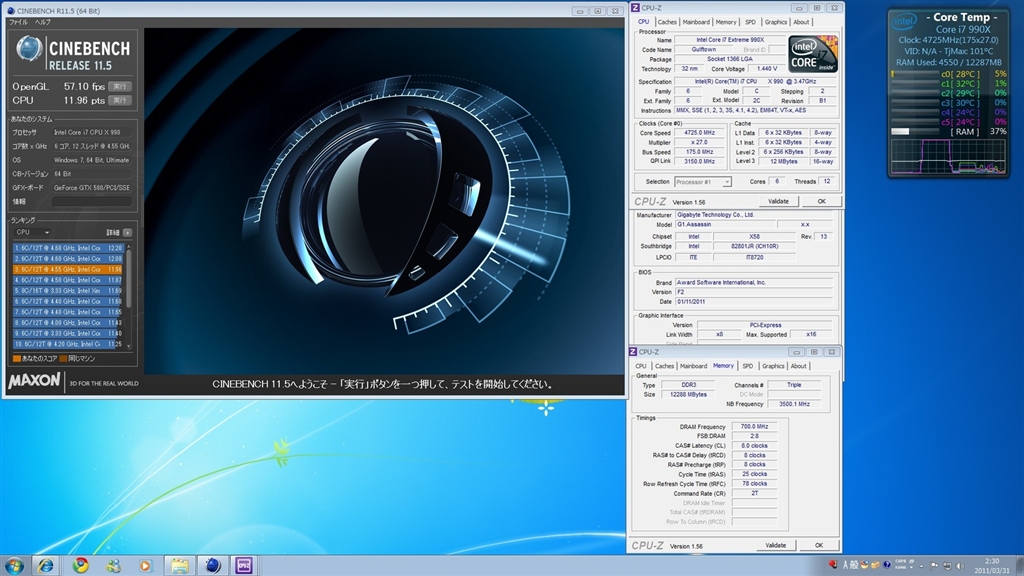This screenshot has height=576, width=1024.
Task: Click the ranking details arrow button
Action: click(127, 232)
